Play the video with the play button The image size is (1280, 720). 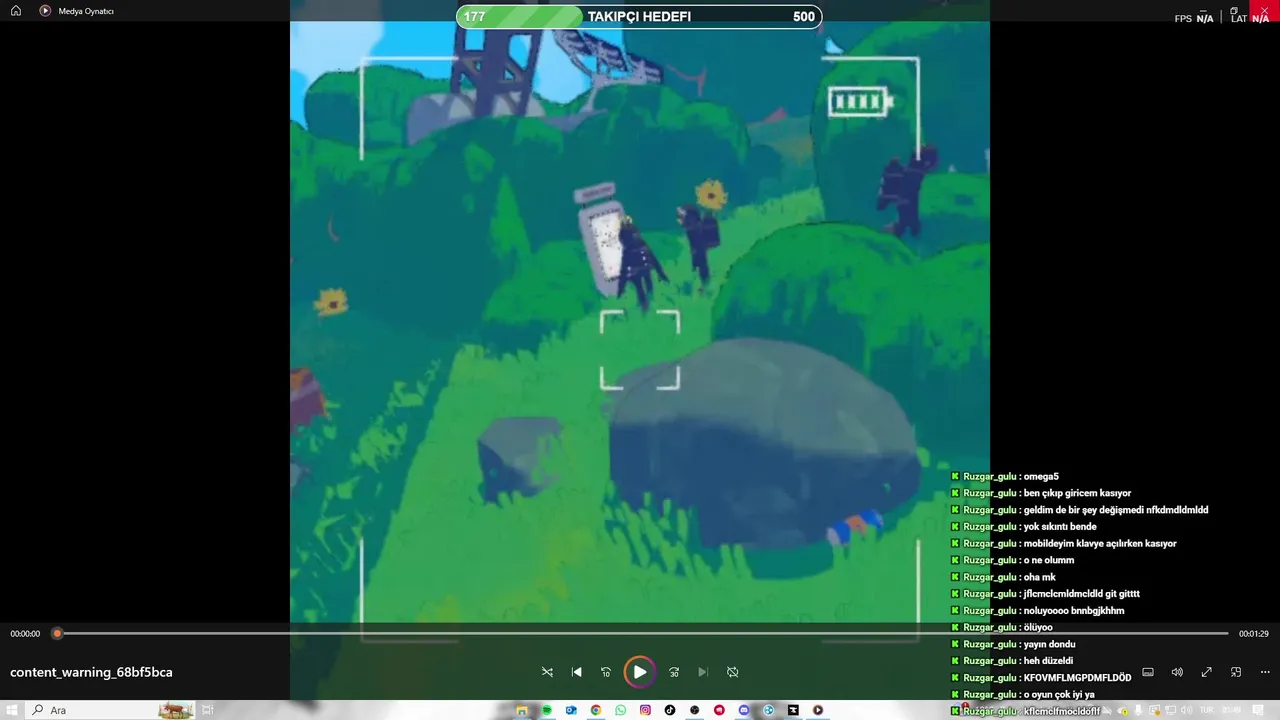pyautogui.click(x=639, y=672)
